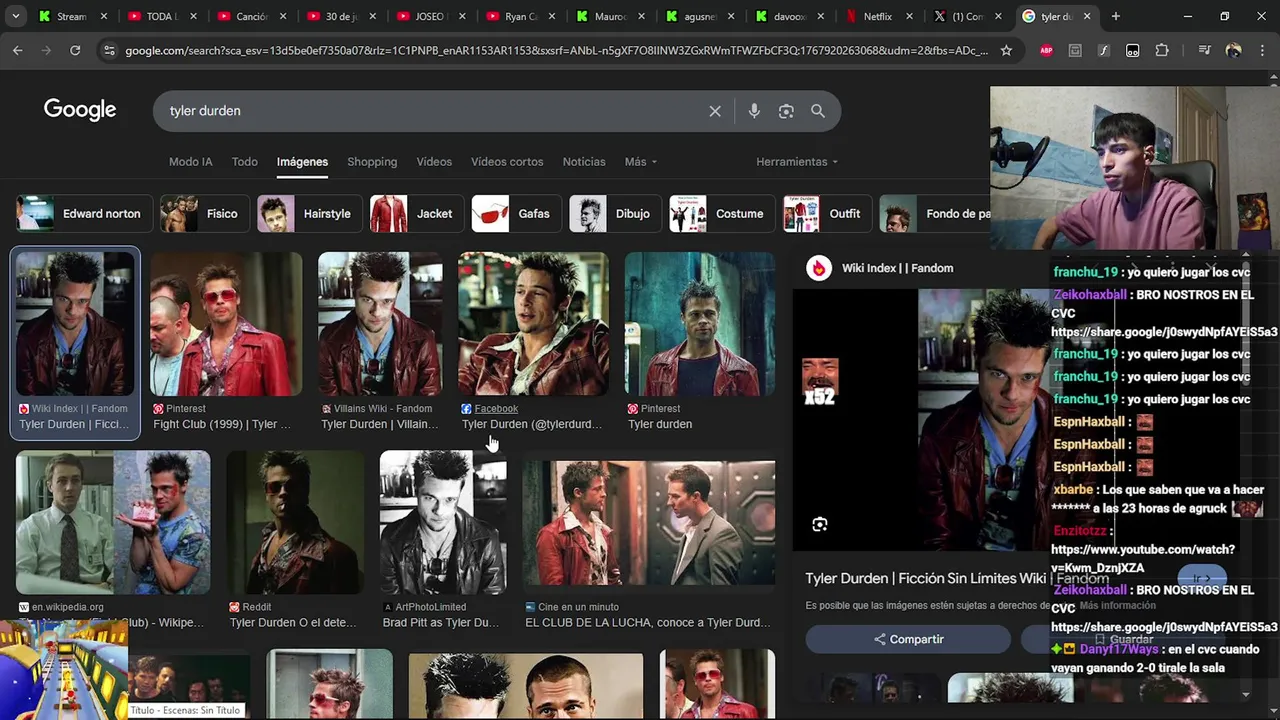Open ArtPhotoLimited Brad Pitt result
This screenshot has width=1280, height=720.
click(441, 623)
